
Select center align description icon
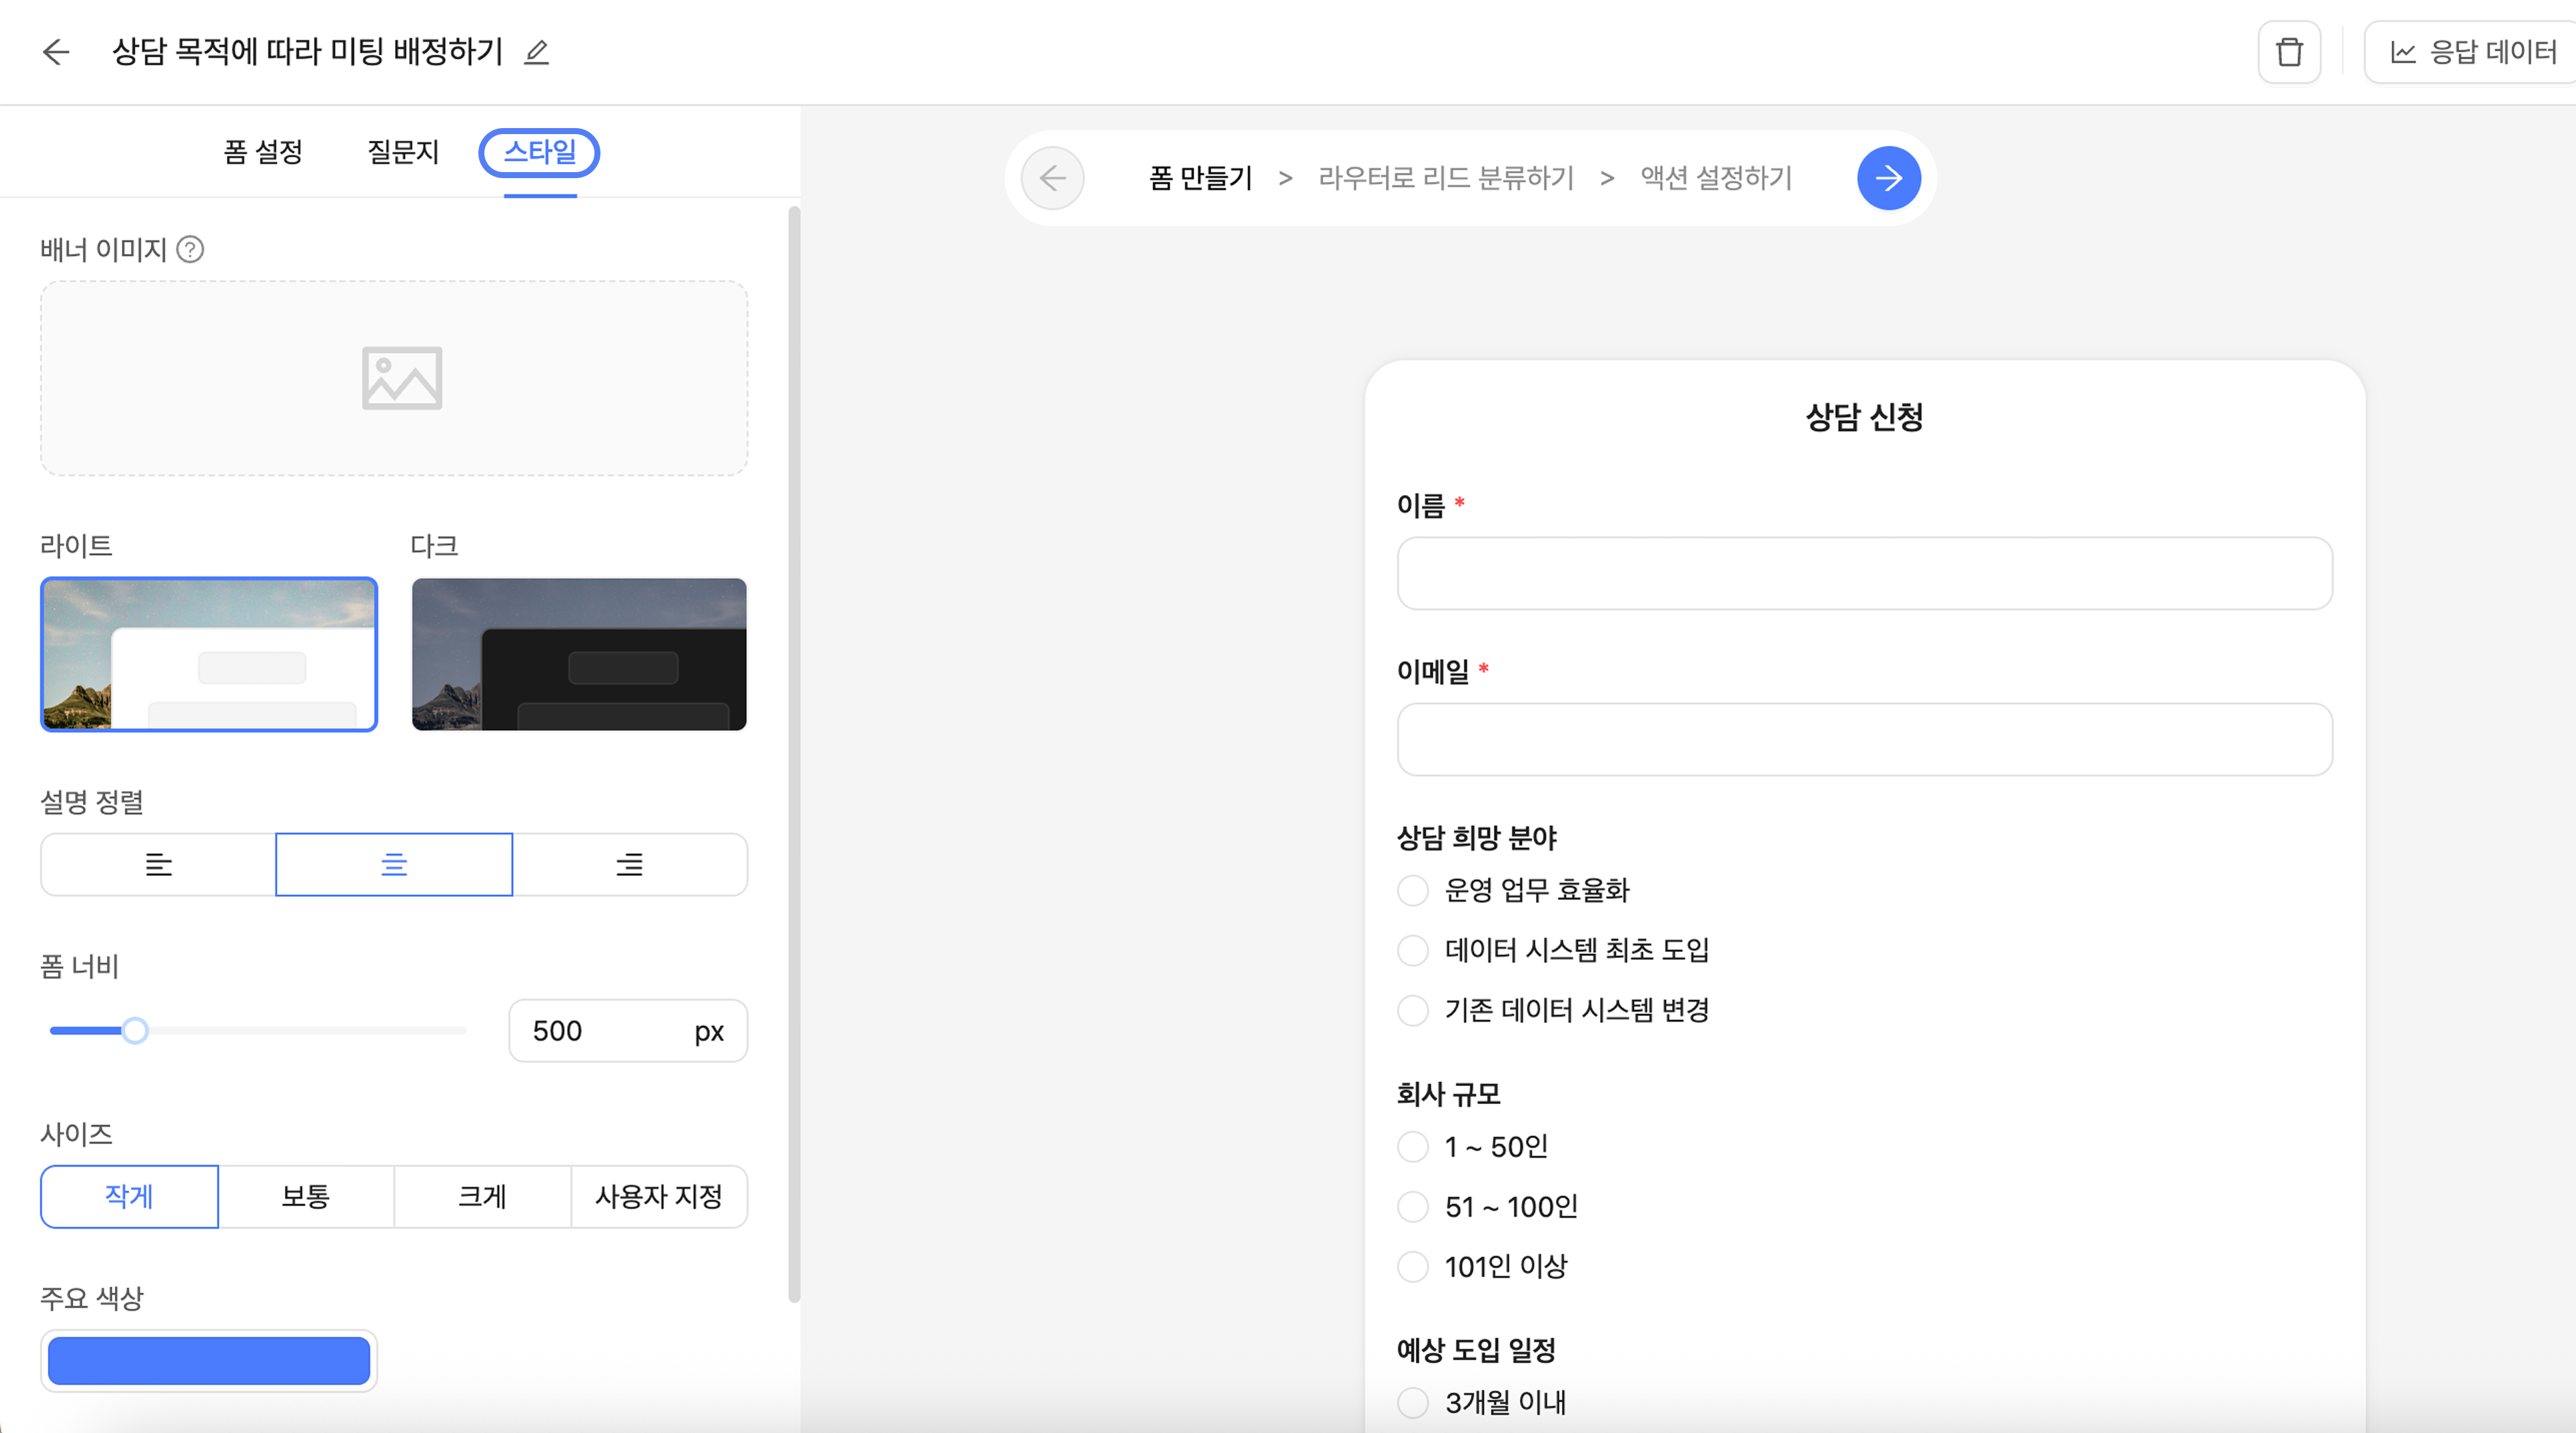coord(394,865)
